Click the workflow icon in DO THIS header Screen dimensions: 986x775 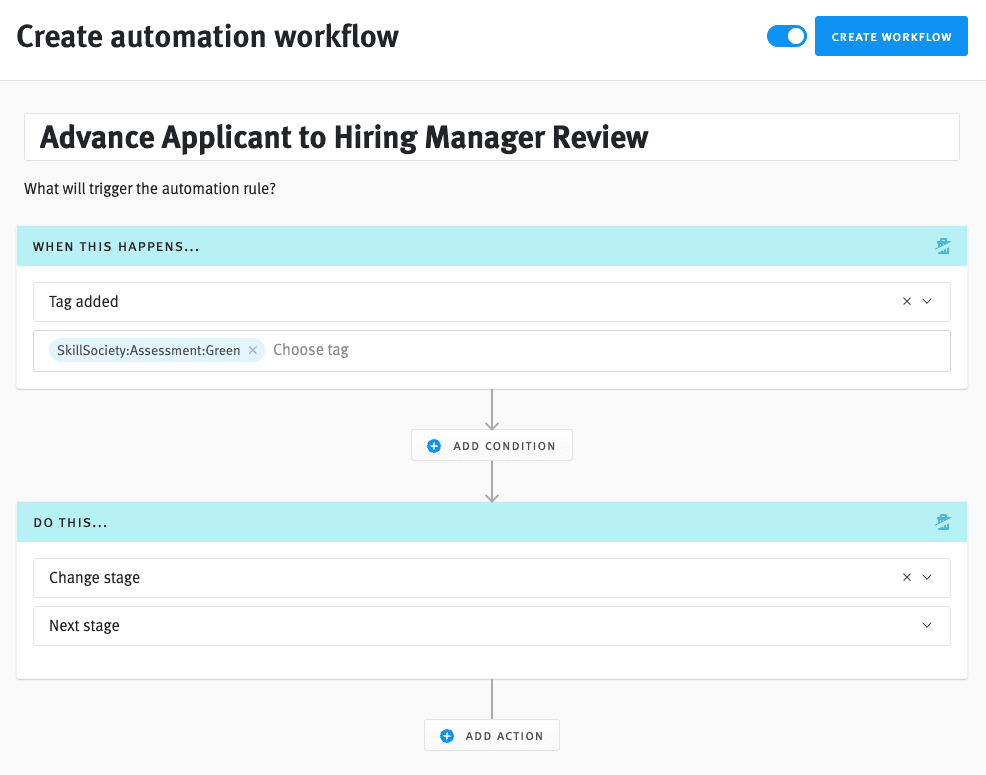coord(943,521)
